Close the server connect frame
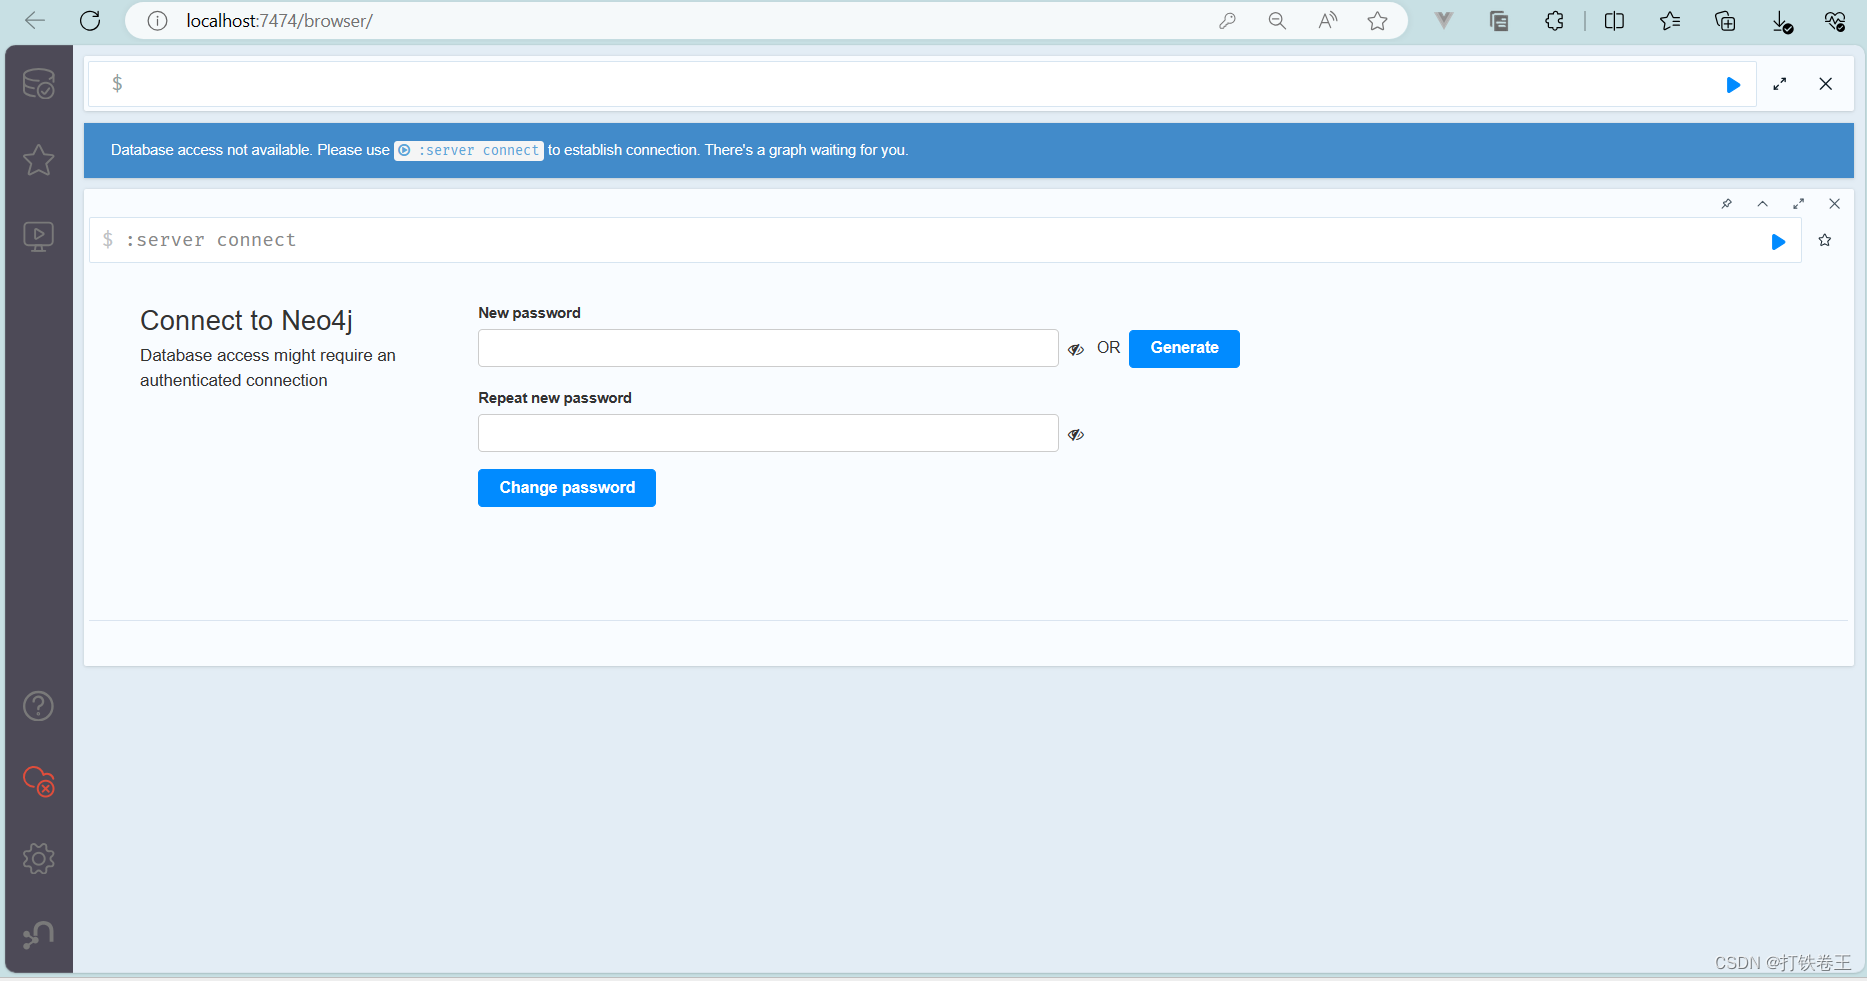The height and width of the screenshot is (981, 1867). click(x=1835, y=204)
